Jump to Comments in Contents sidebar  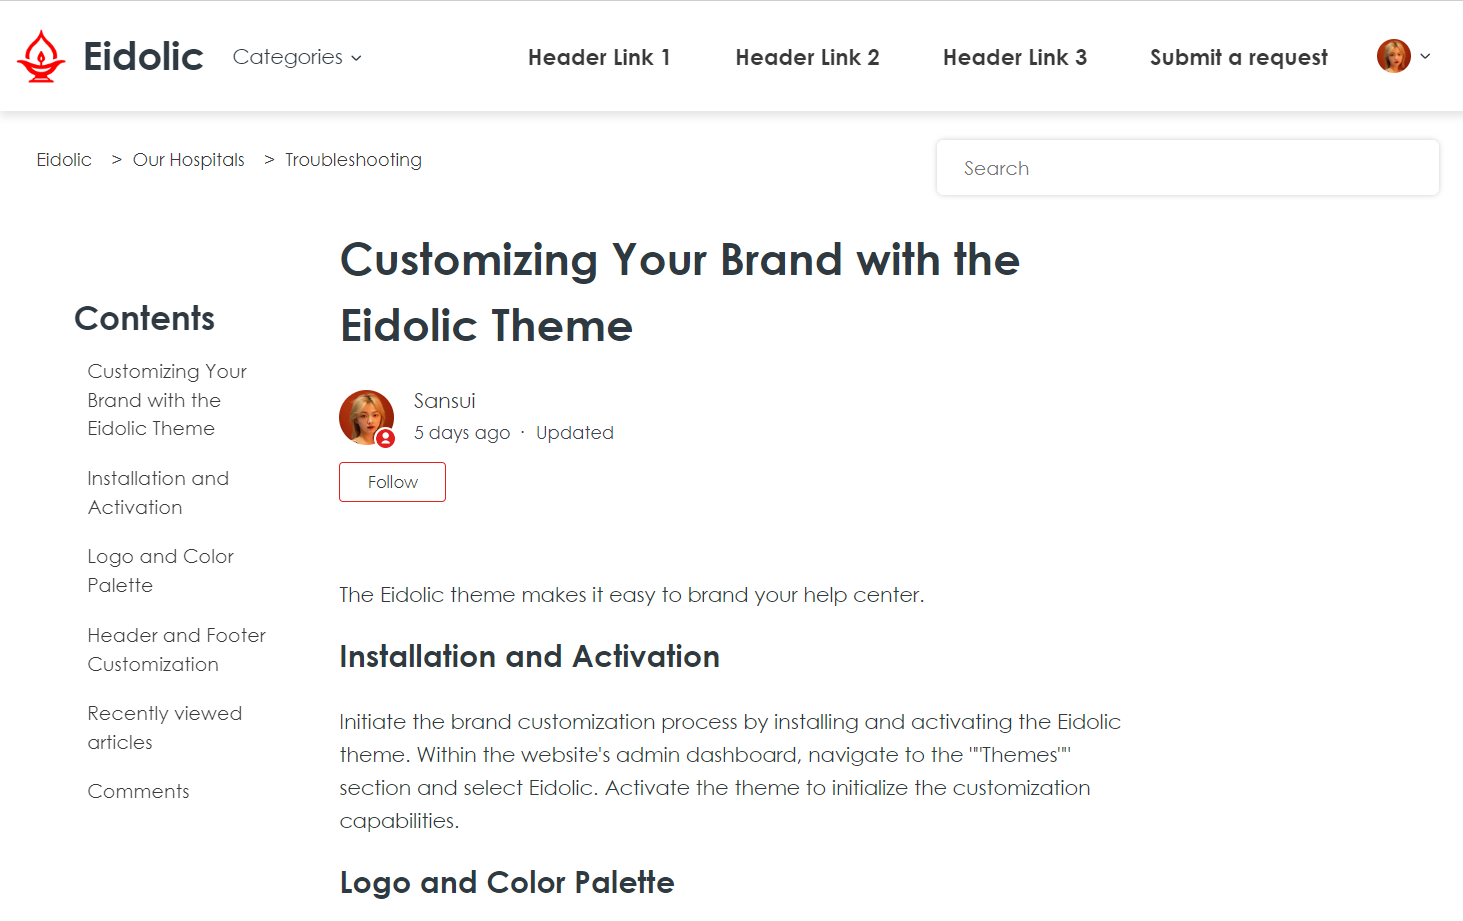[x=138, y=792]
